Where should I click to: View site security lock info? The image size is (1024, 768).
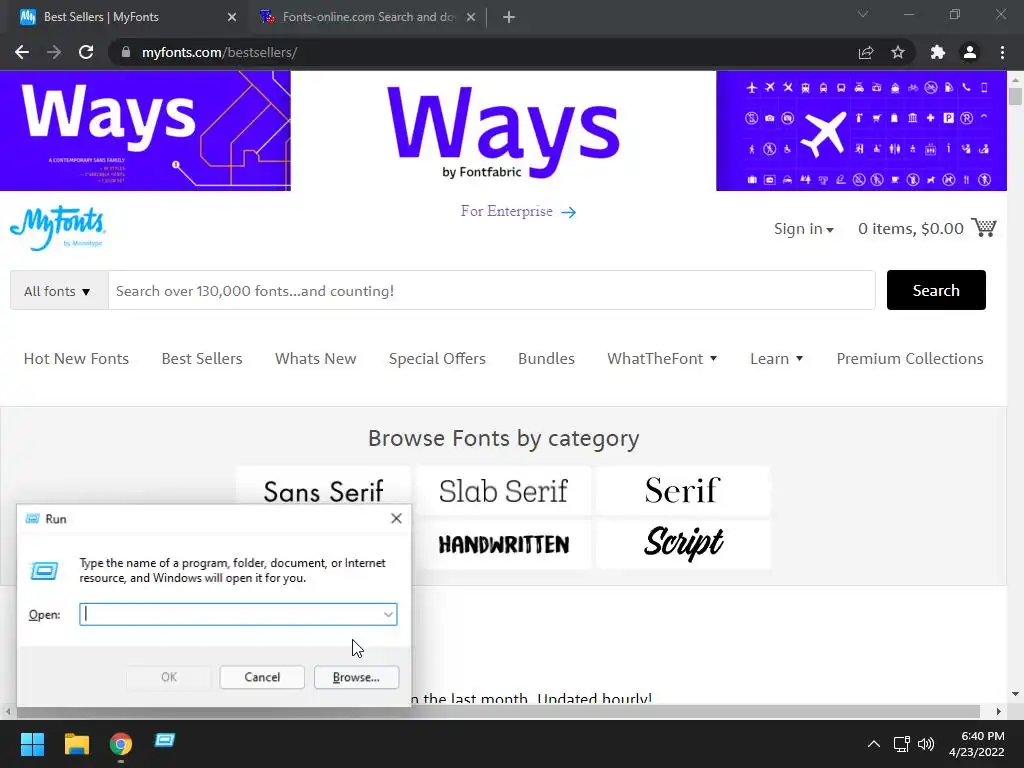[x=126, y=52]
